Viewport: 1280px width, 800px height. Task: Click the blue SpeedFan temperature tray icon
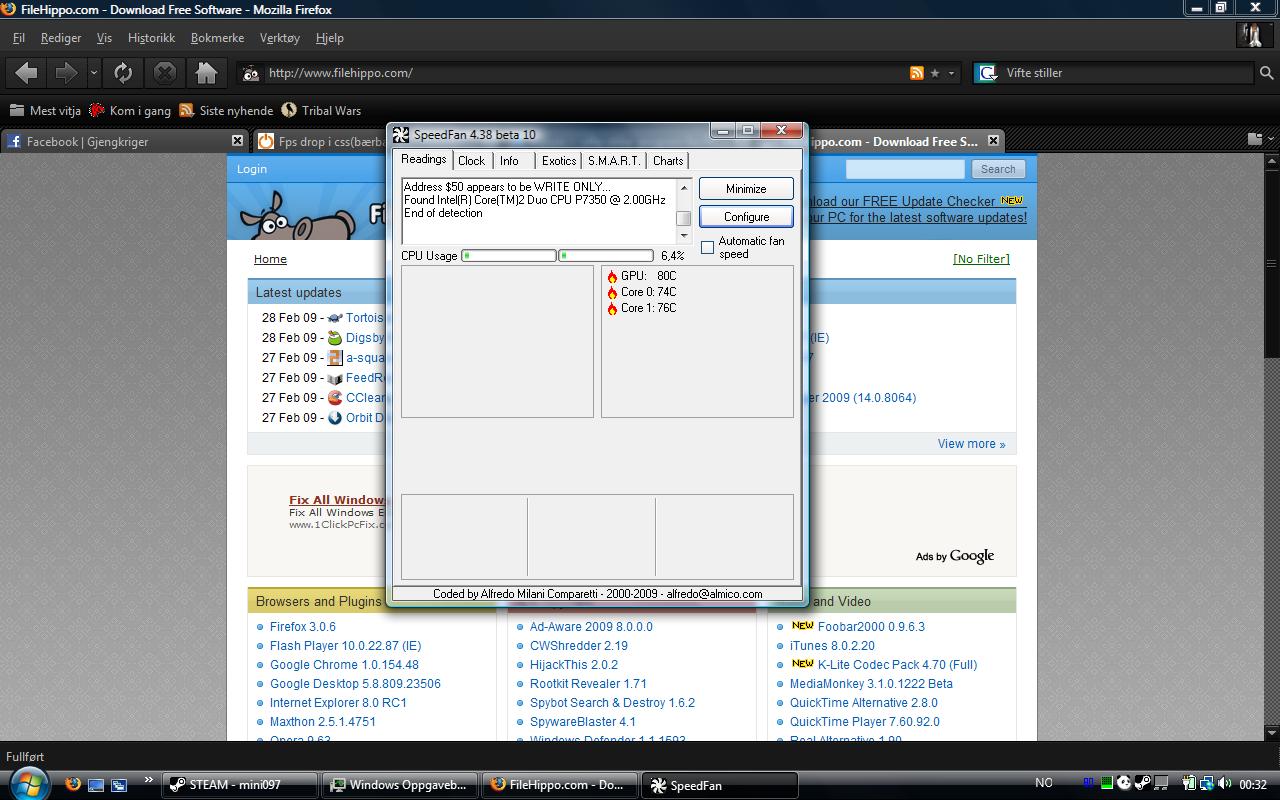click(1089, 782)
